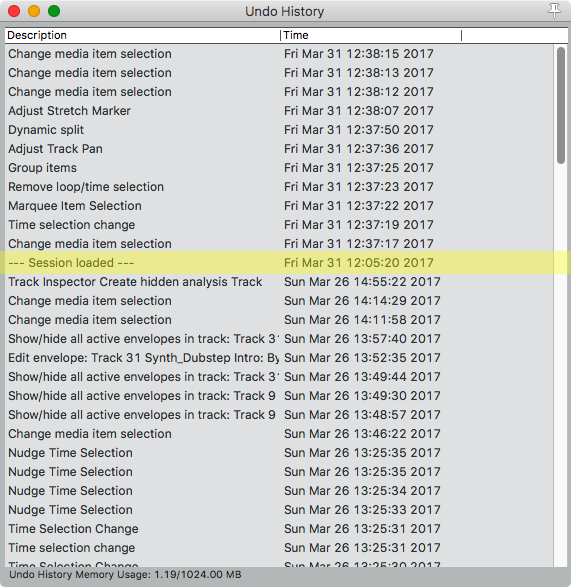571x587 pixels.
Task: Click the green zoom window button
Action: pyautogui.click(x=54, y=11)
